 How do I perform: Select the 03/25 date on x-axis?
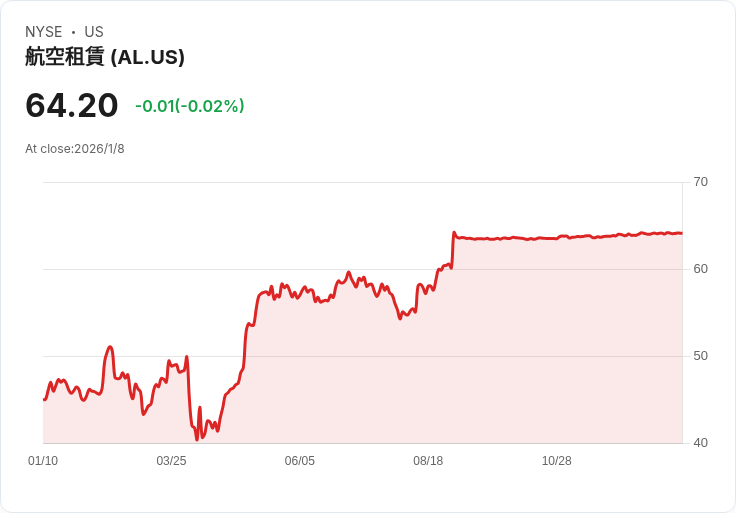pyautogui.click(x=171, y=461)
